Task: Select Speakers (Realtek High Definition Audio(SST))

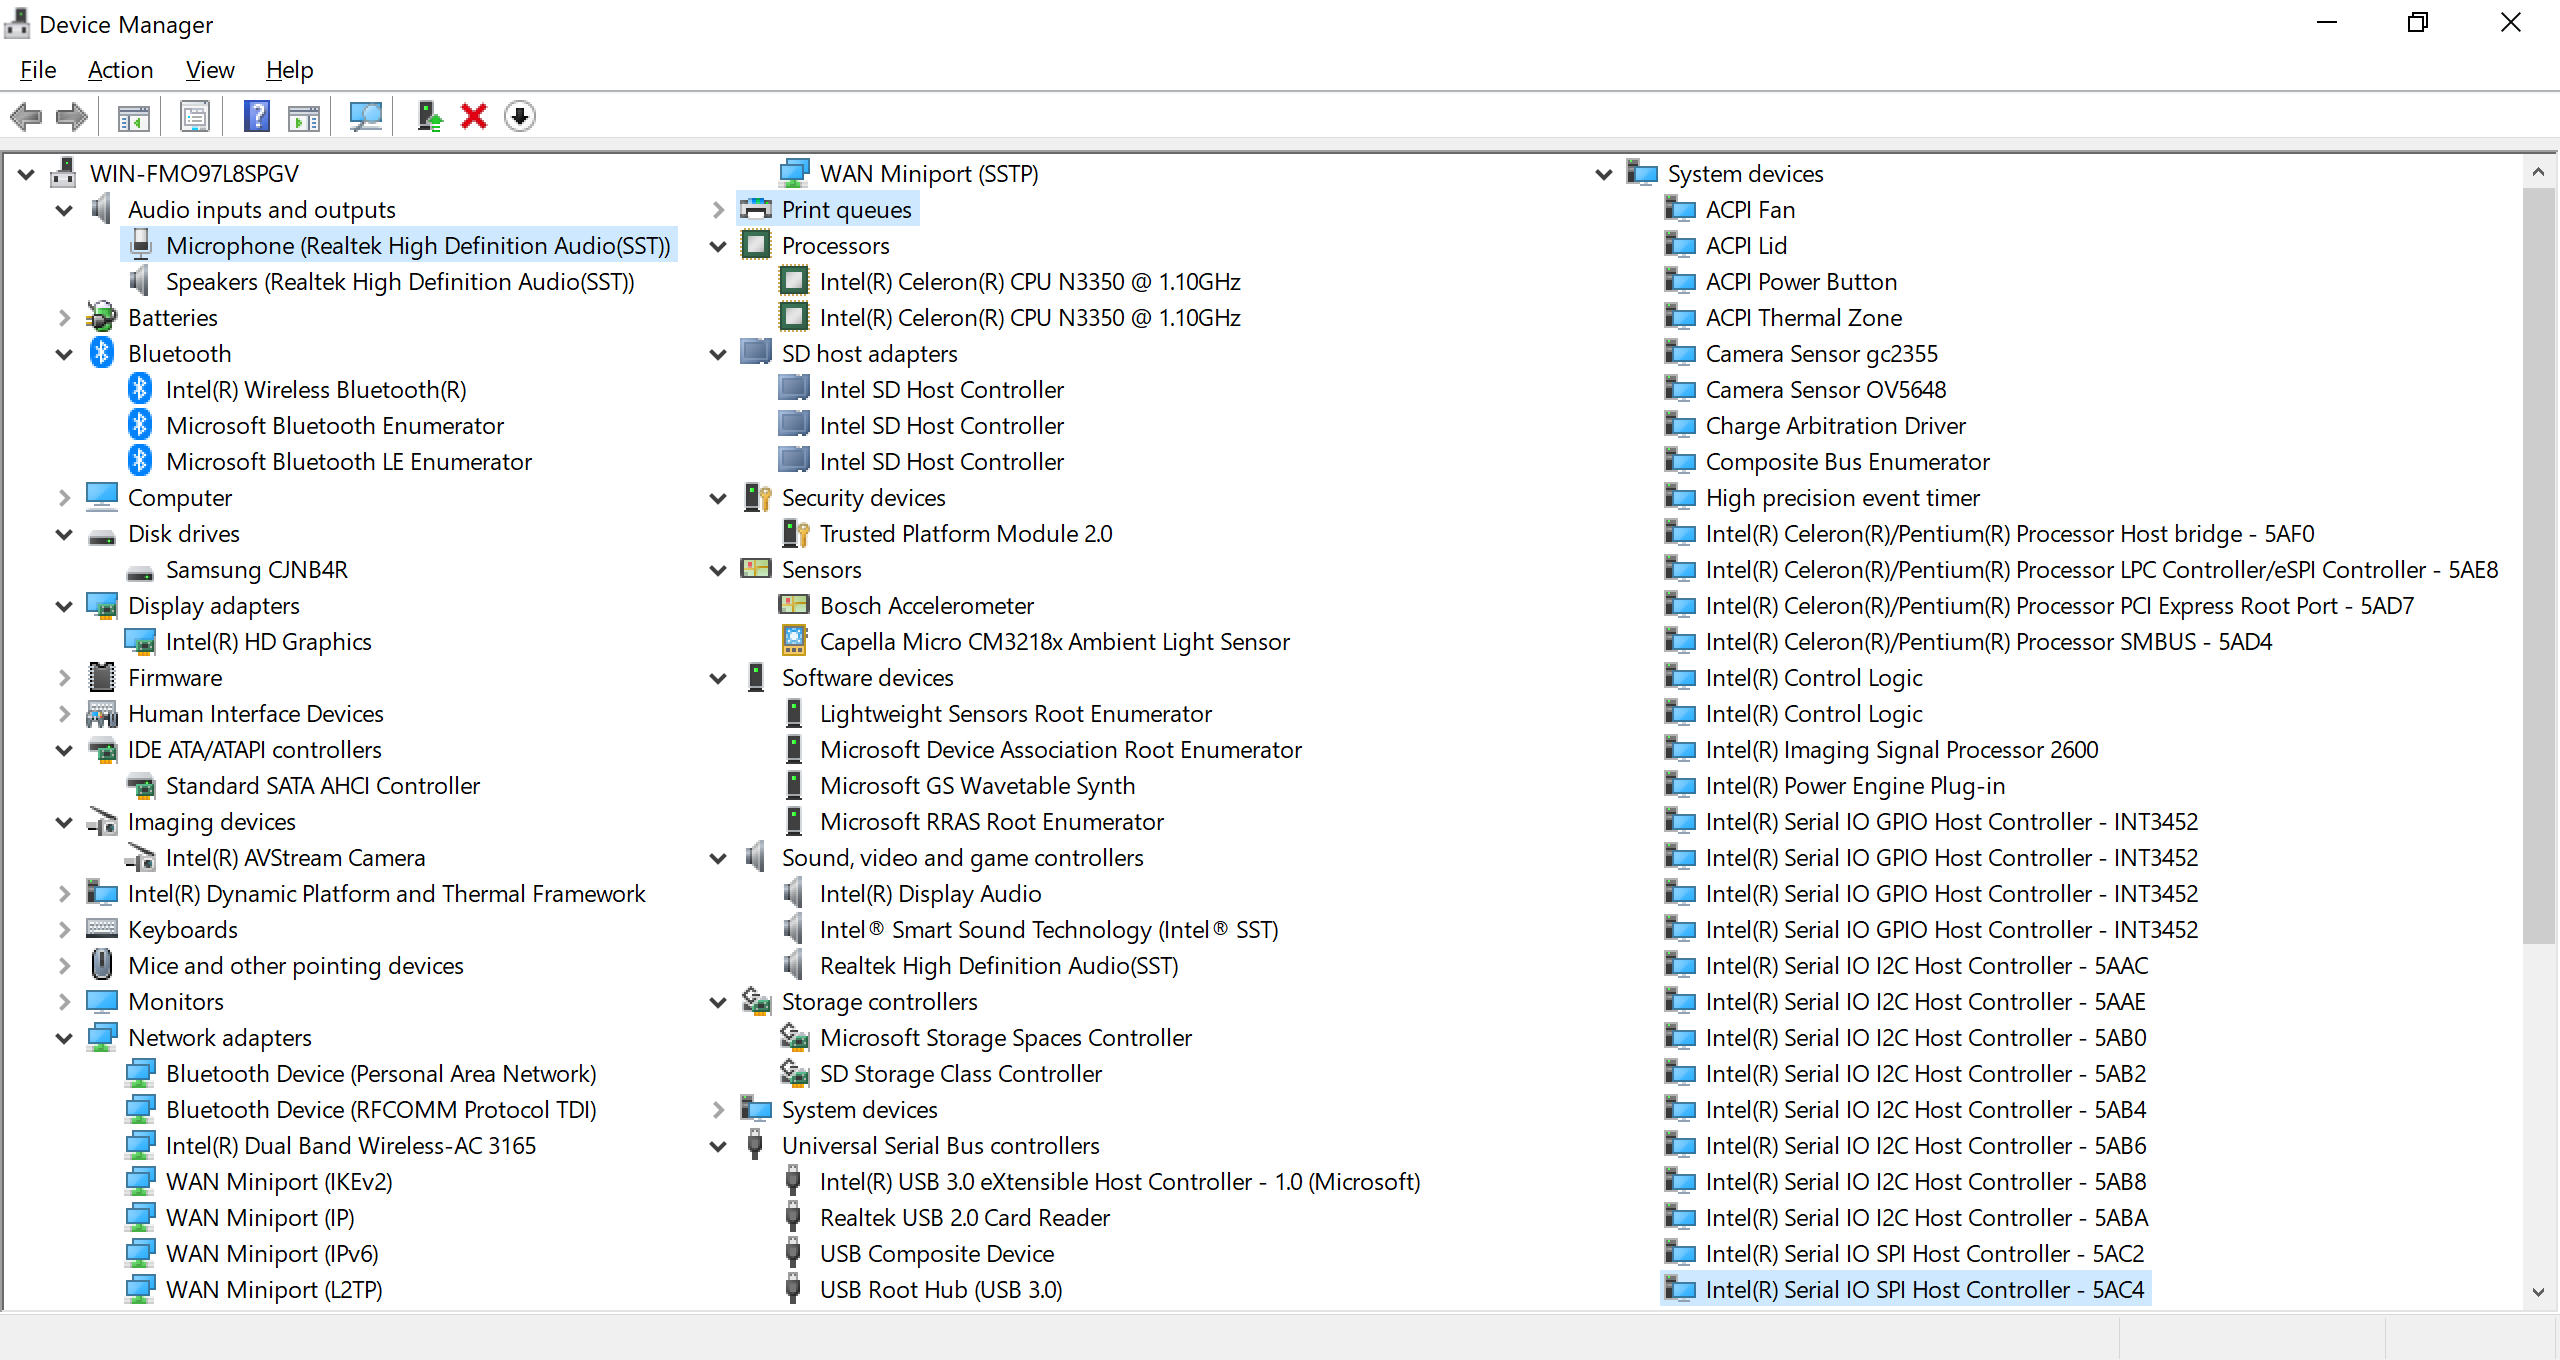Action: point(400,281)
